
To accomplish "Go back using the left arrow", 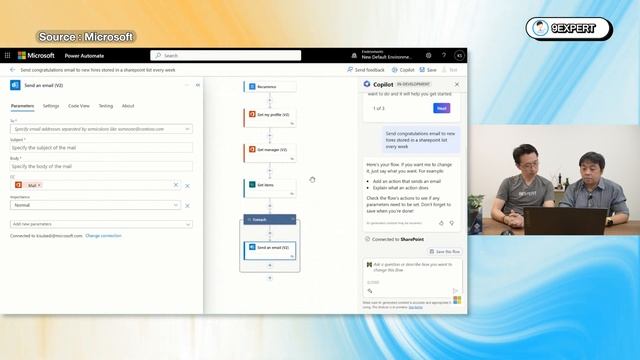I will click(x=12, y=70).
